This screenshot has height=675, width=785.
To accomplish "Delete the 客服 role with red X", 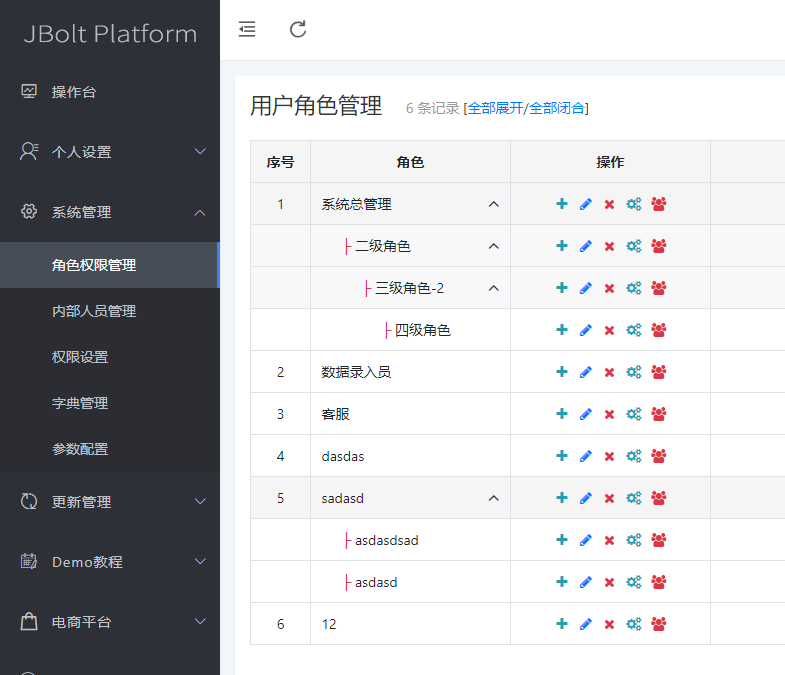I will click(609, 414).
